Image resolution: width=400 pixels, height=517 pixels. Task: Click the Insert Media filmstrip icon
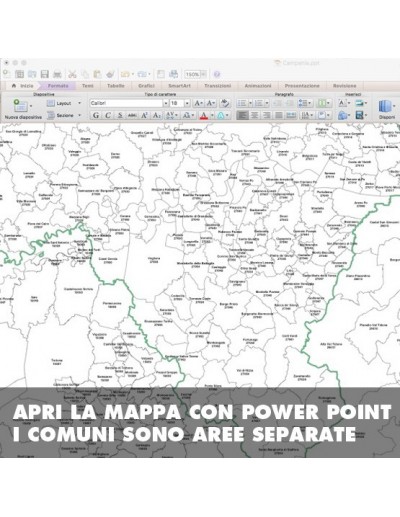click(360, 115)
